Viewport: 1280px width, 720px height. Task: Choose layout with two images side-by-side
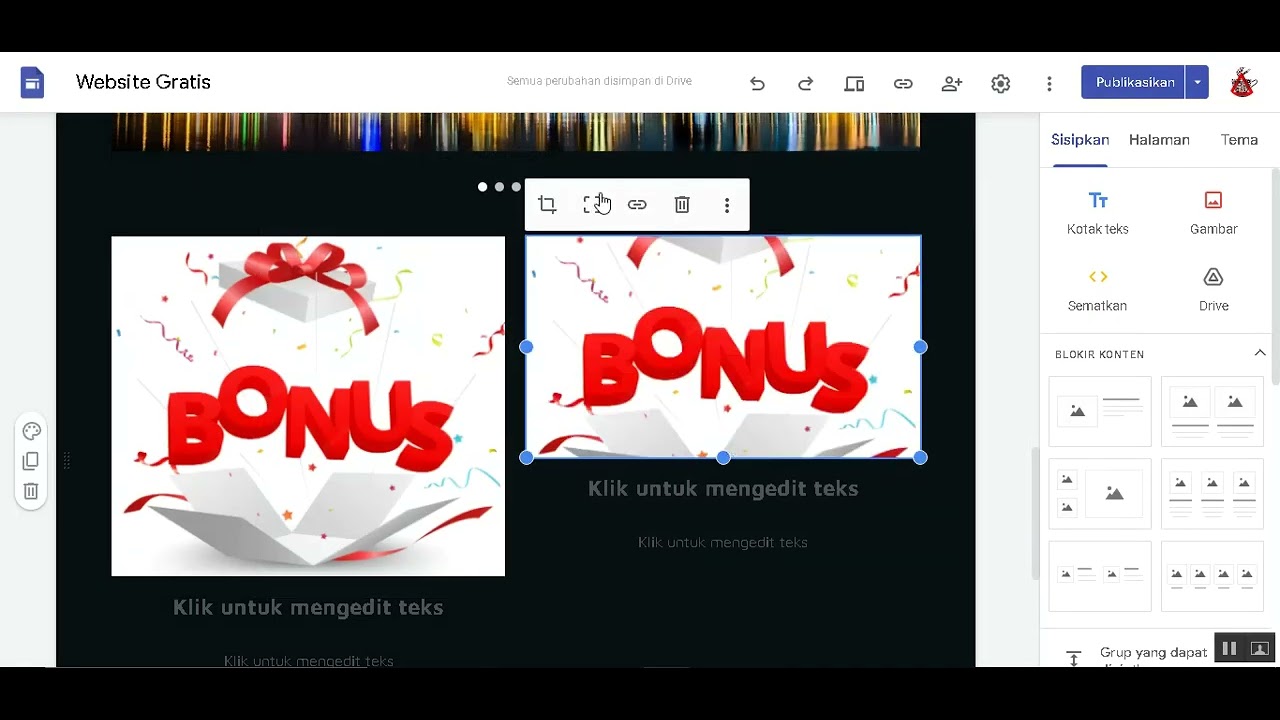click(1212, 411)
